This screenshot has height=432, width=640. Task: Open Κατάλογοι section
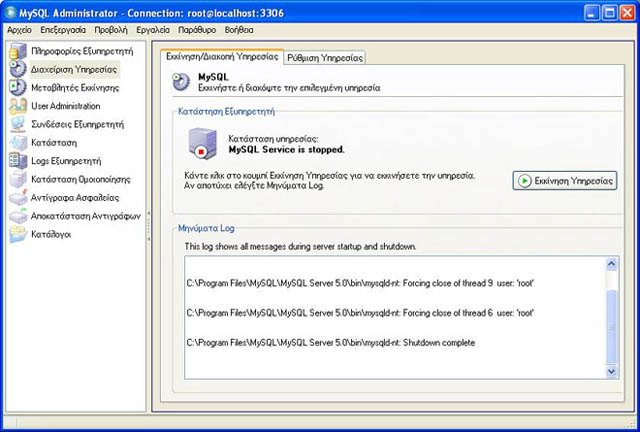(51, 234)
